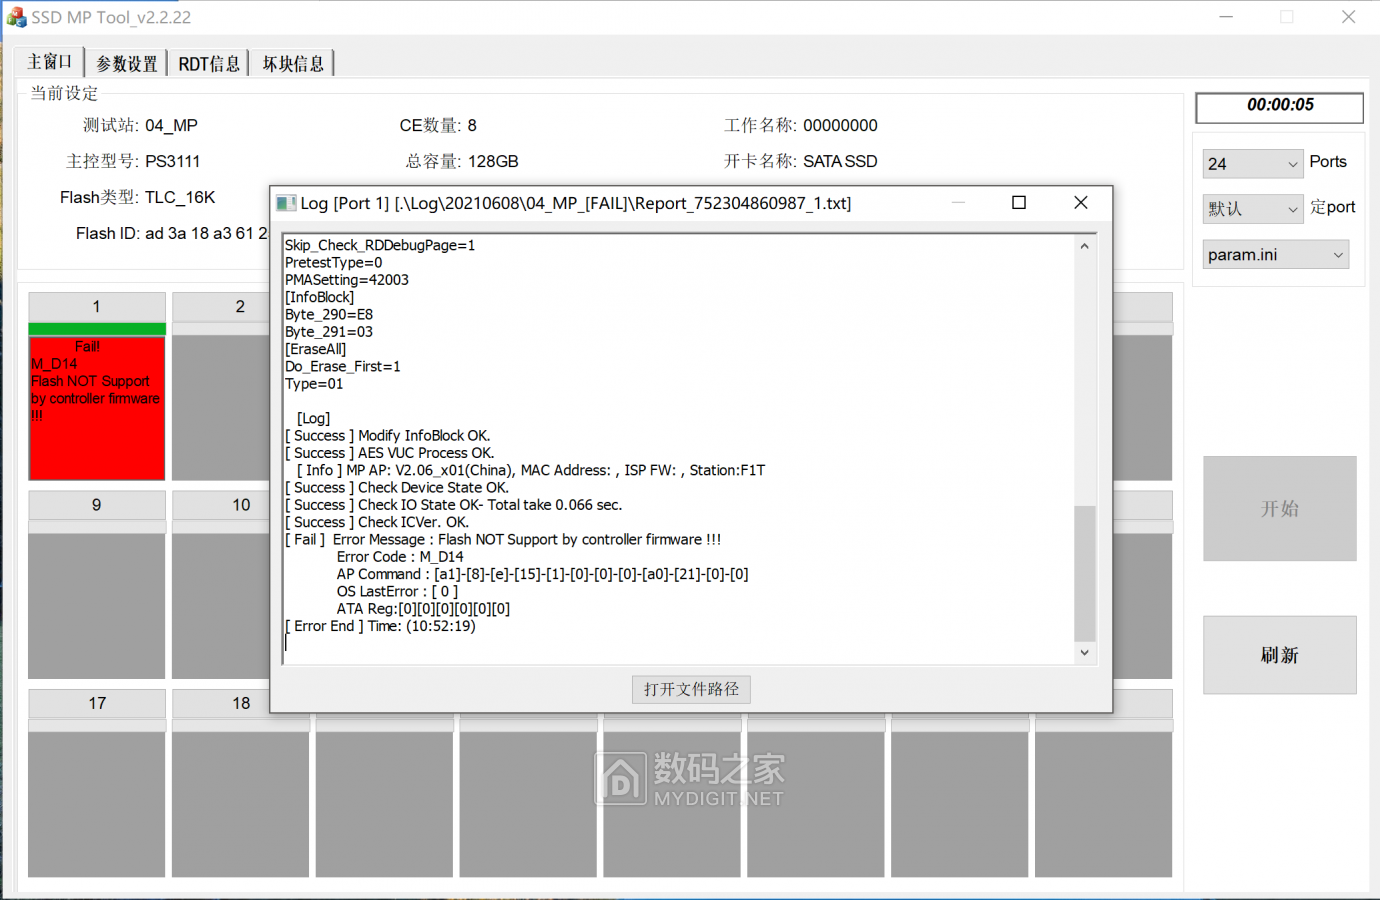Click port 1 header button
The width and height of the screenshot is (1380, 900).
tap(97, 307)
